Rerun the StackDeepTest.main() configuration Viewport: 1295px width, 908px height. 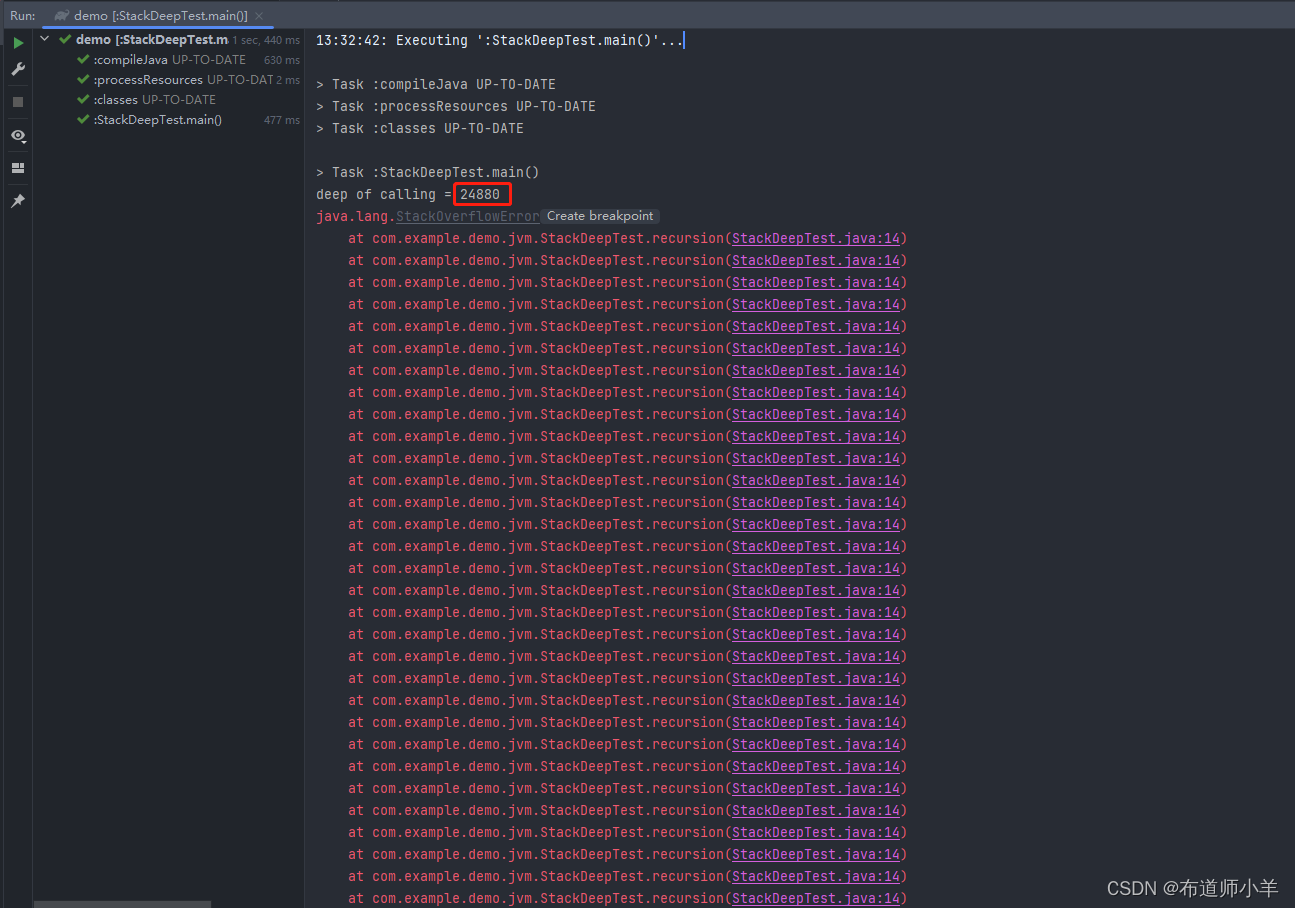point(18,43)
